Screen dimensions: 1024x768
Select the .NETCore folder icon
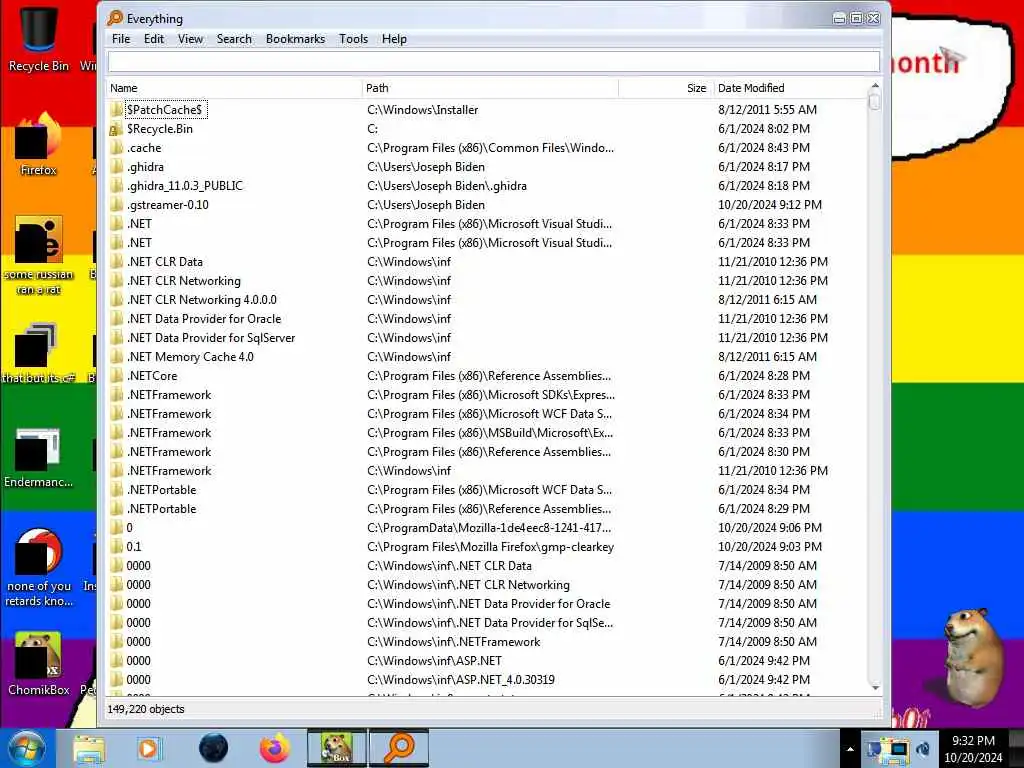[x=116, y=376]
